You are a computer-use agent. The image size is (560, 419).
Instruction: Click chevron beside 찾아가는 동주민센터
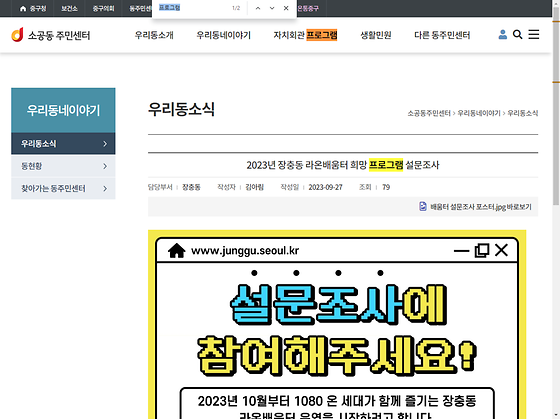[105, 188]
